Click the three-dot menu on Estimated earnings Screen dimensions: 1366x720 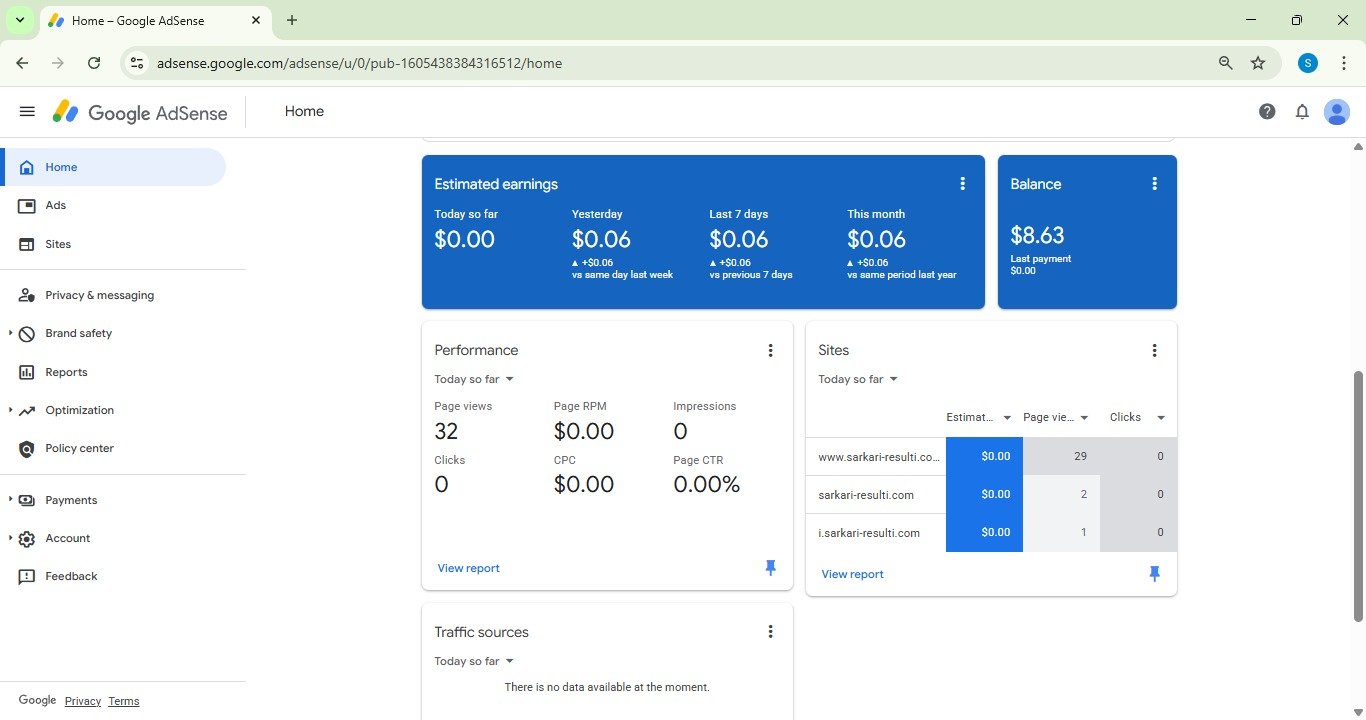(x=962, y=184)
